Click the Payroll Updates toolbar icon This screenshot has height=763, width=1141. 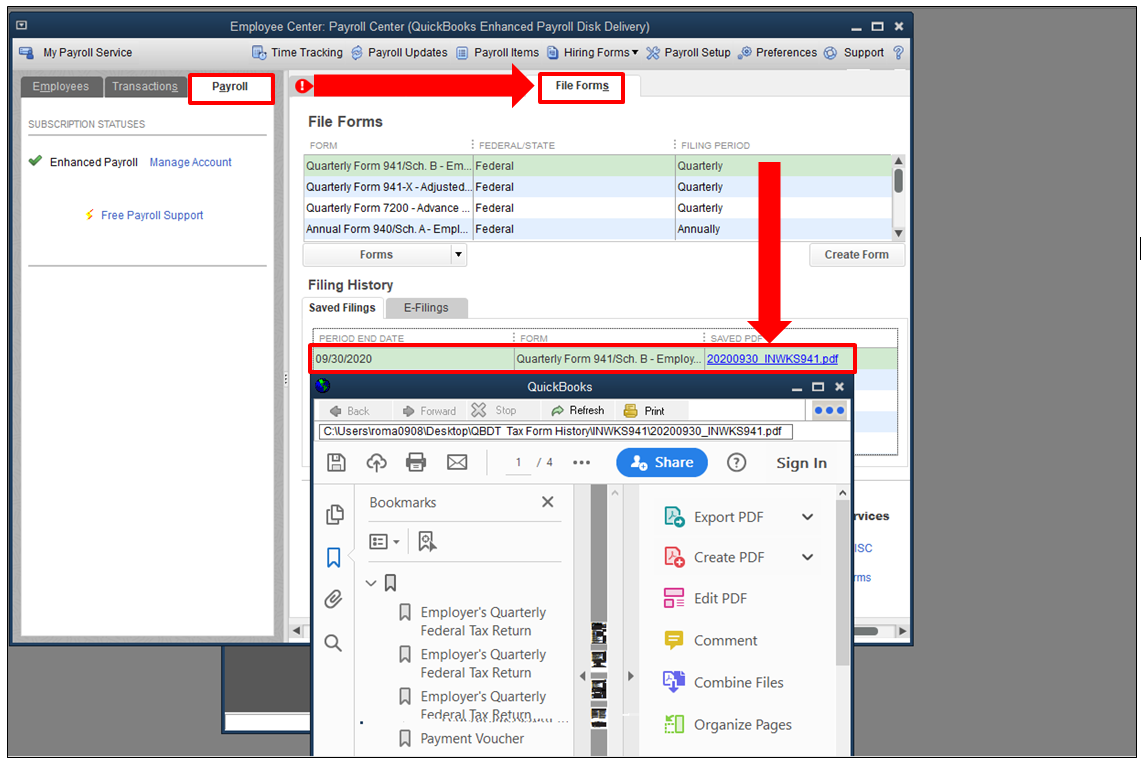pyautogui.click(x=357, y=52)
